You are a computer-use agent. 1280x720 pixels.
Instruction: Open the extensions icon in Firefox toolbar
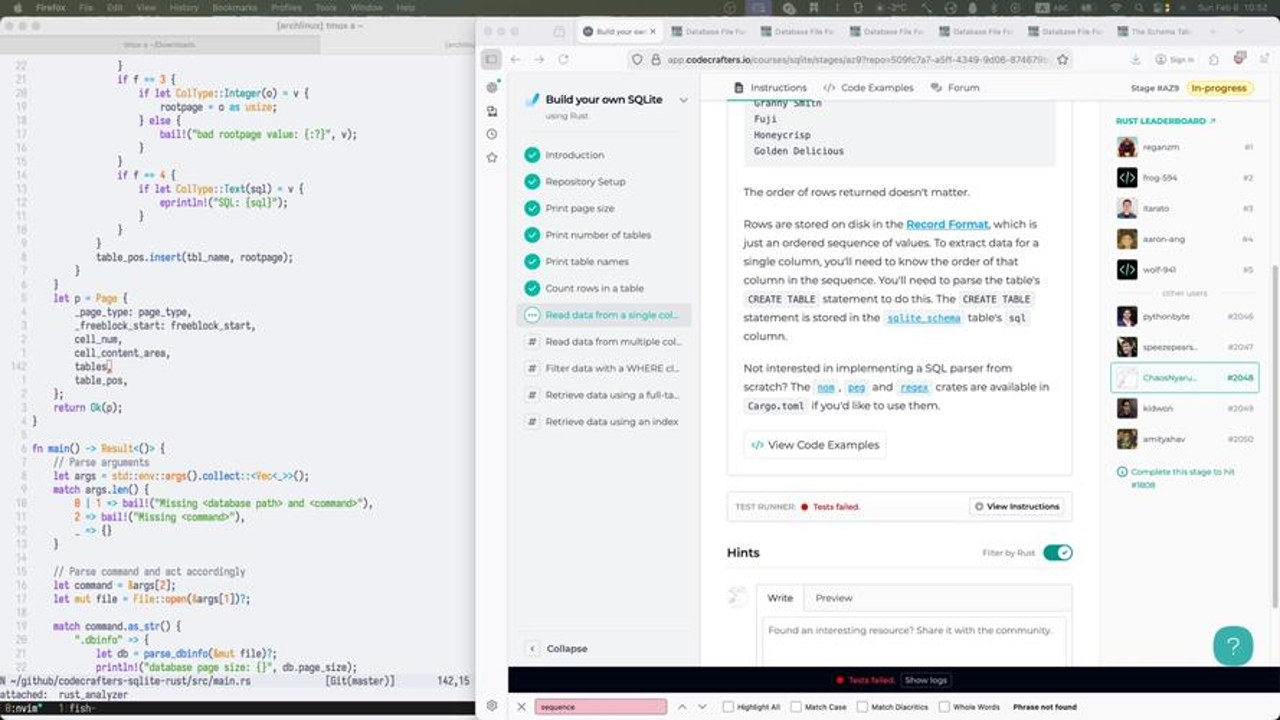(x=1214, y=59)
